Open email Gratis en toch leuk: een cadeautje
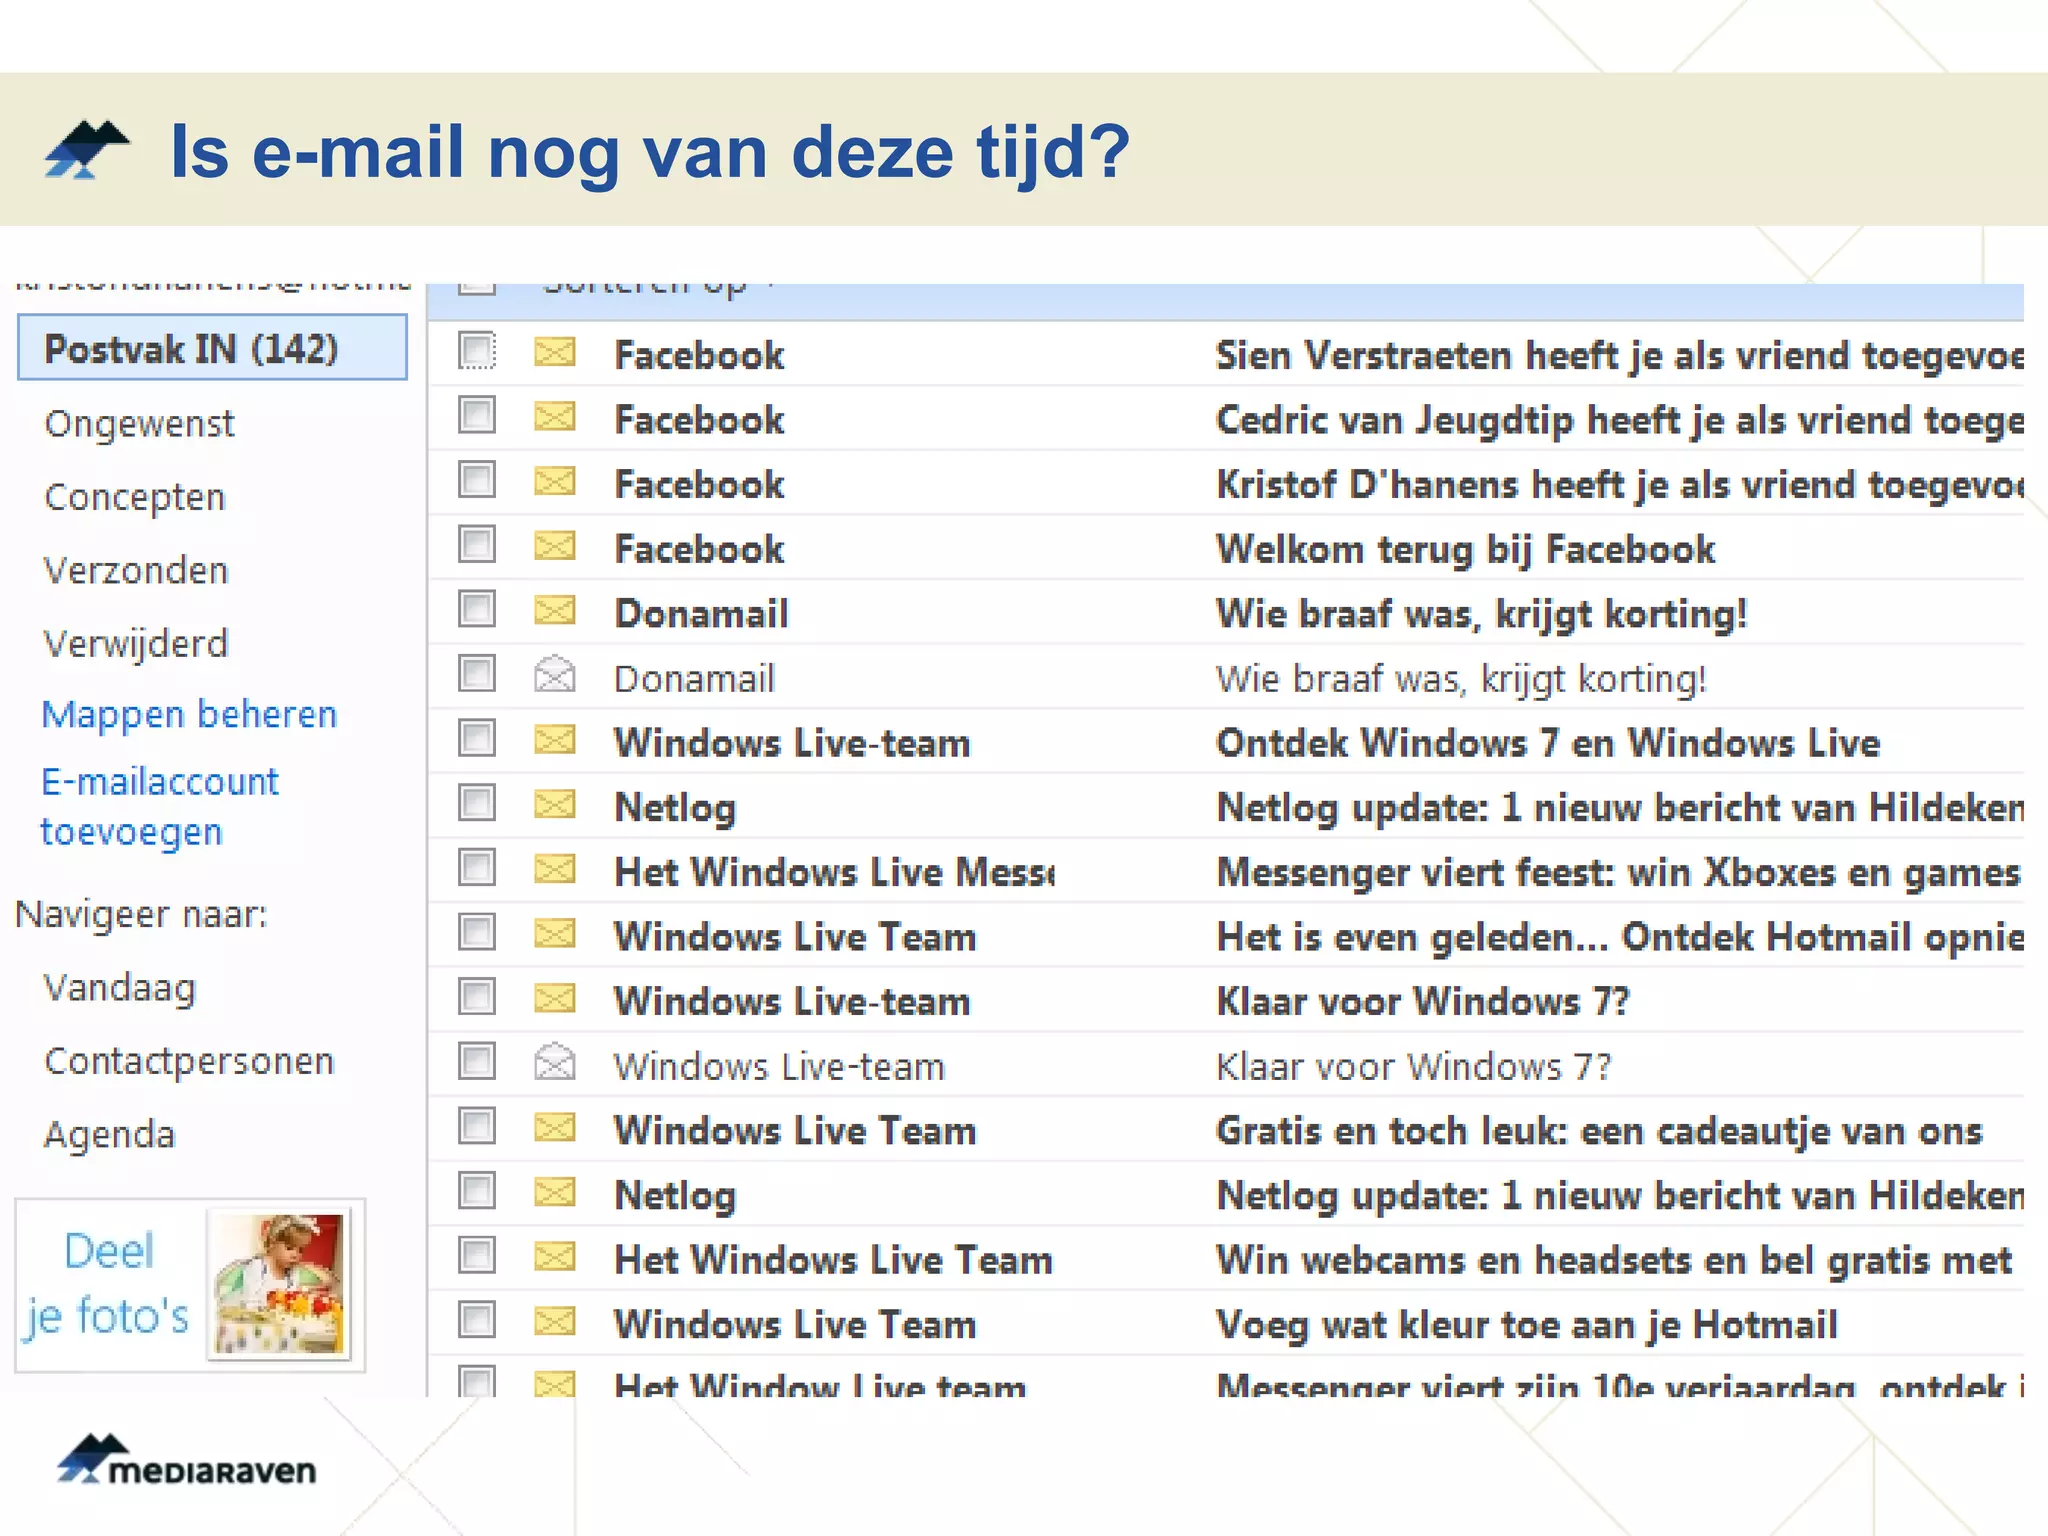The width and height of the screenshot is (2048, 1536). (1599, 1131)
